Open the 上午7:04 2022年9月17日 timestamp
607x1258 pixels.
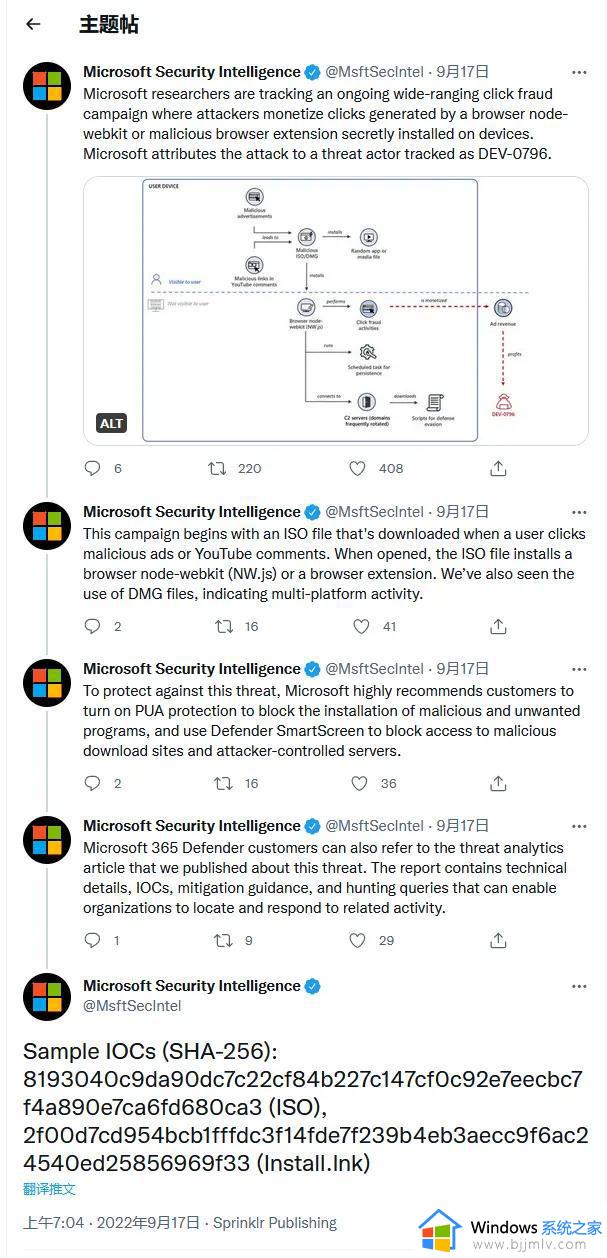click(x=111, y=1222)
